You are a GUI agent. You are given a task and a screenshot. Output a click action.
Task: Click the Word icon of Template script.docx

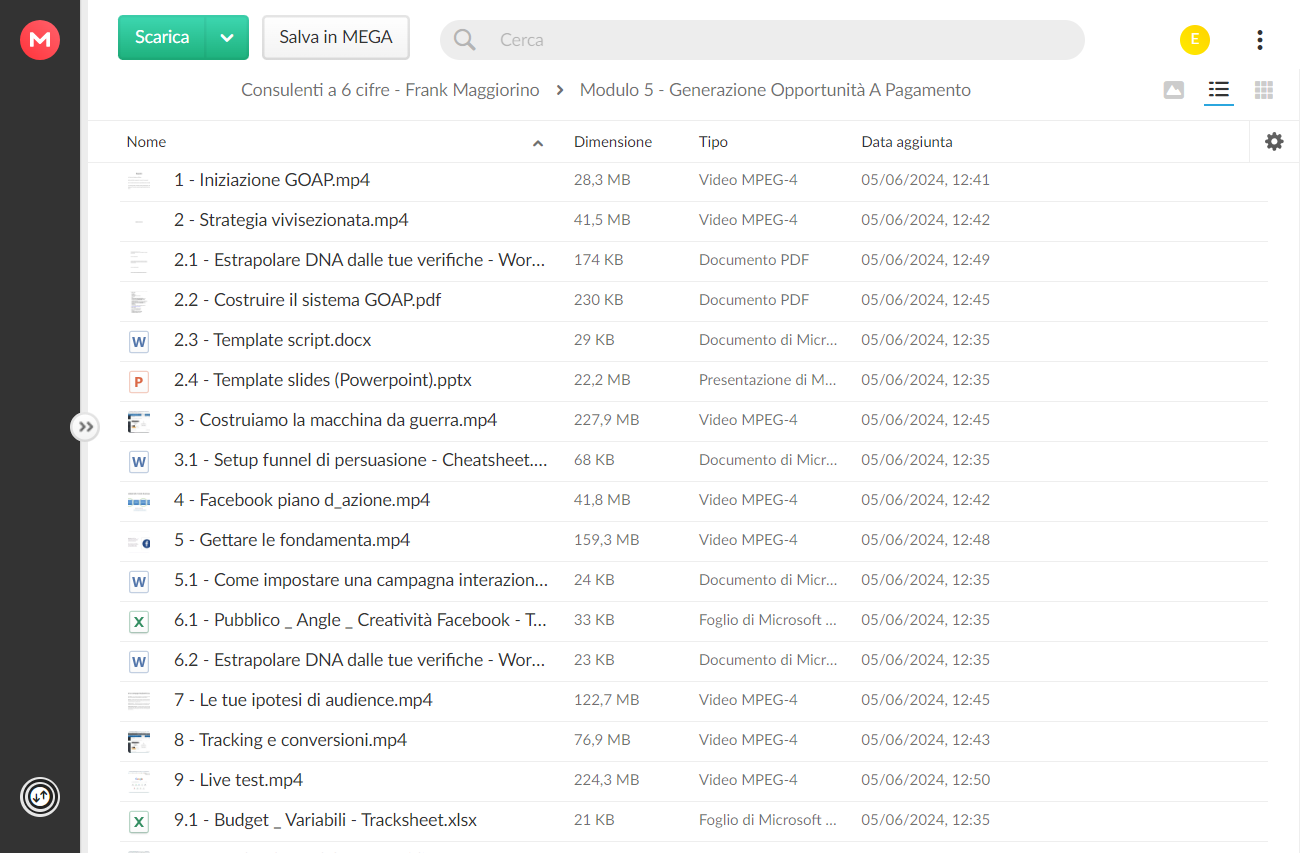(139, 341)
